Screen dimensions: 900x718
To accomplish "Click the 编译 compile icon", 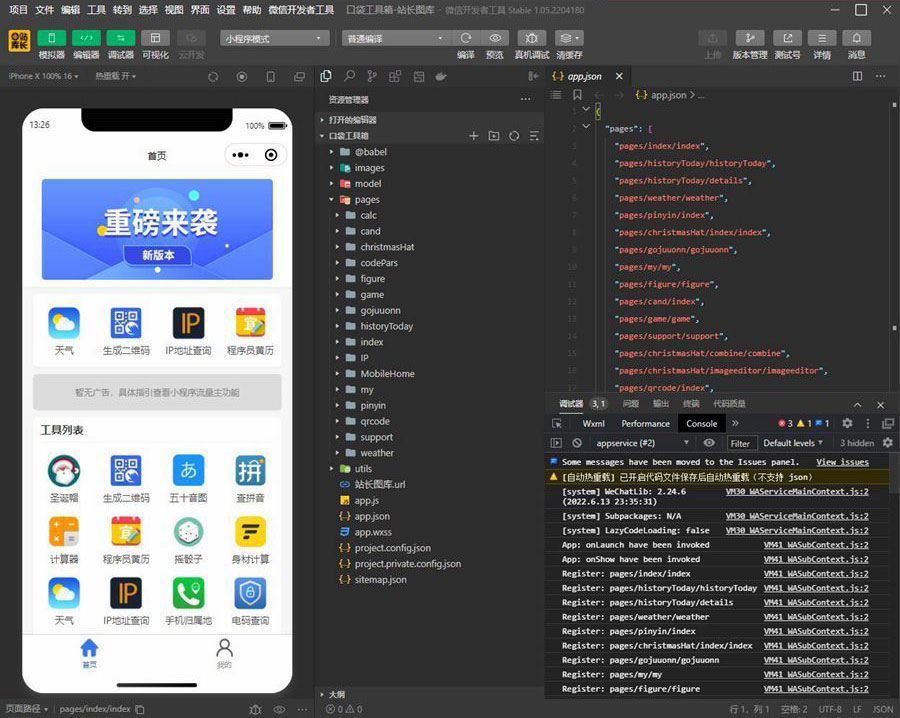I will [x=466, y=38].
